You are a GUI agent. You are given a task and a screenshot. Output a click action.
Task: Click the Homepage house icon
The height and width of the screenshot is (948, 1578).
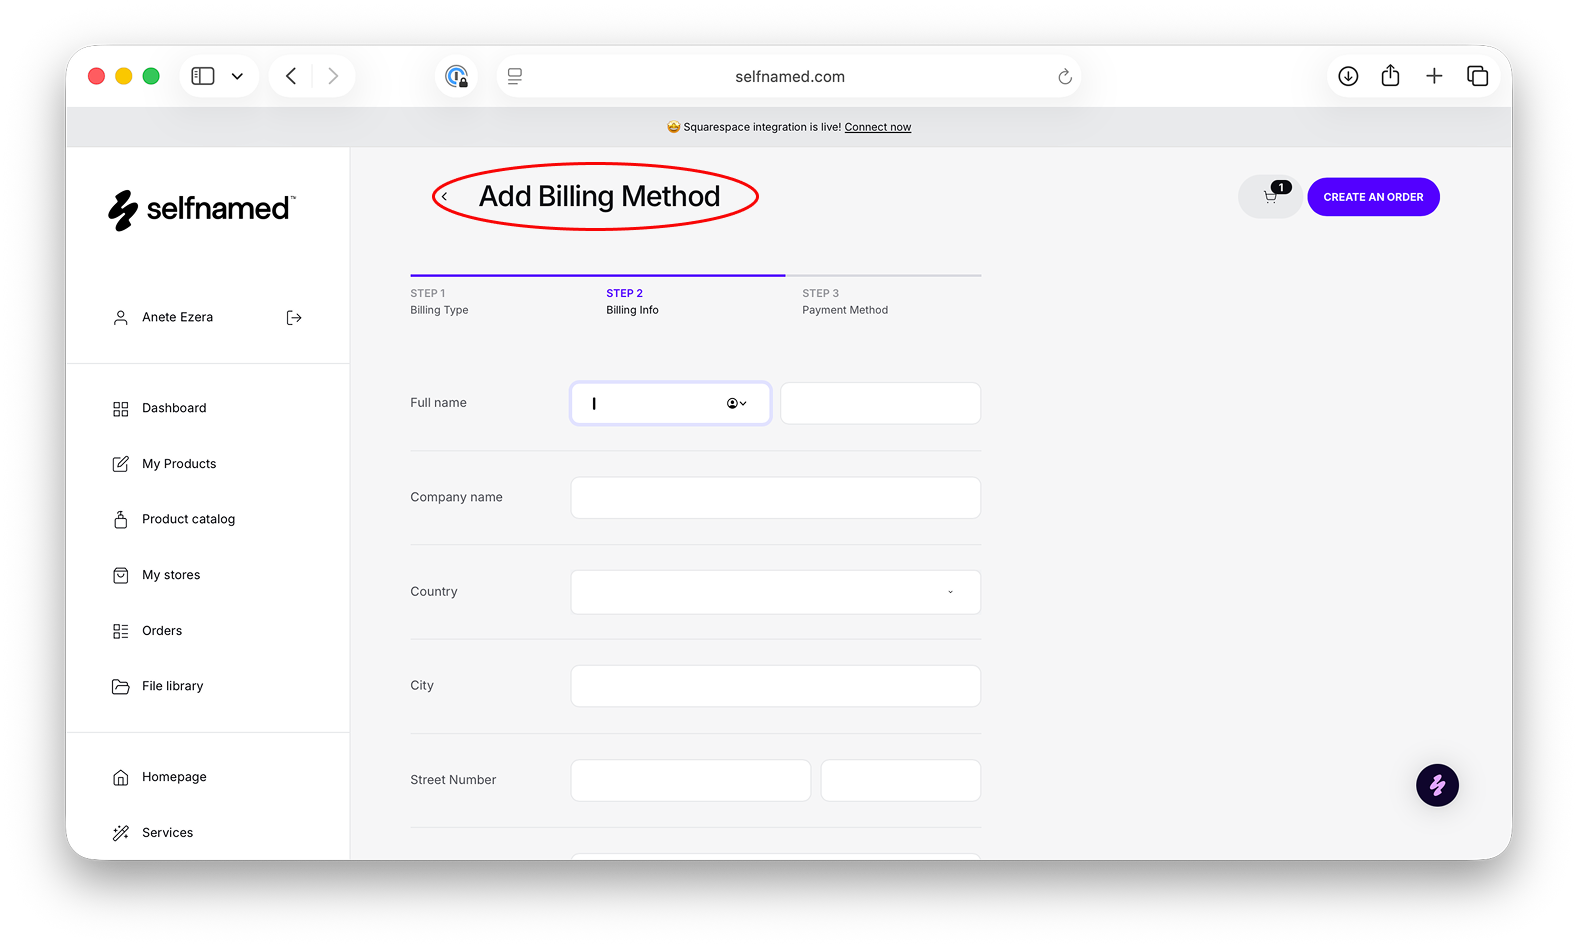pyautogui.click(x=121, y=777)
